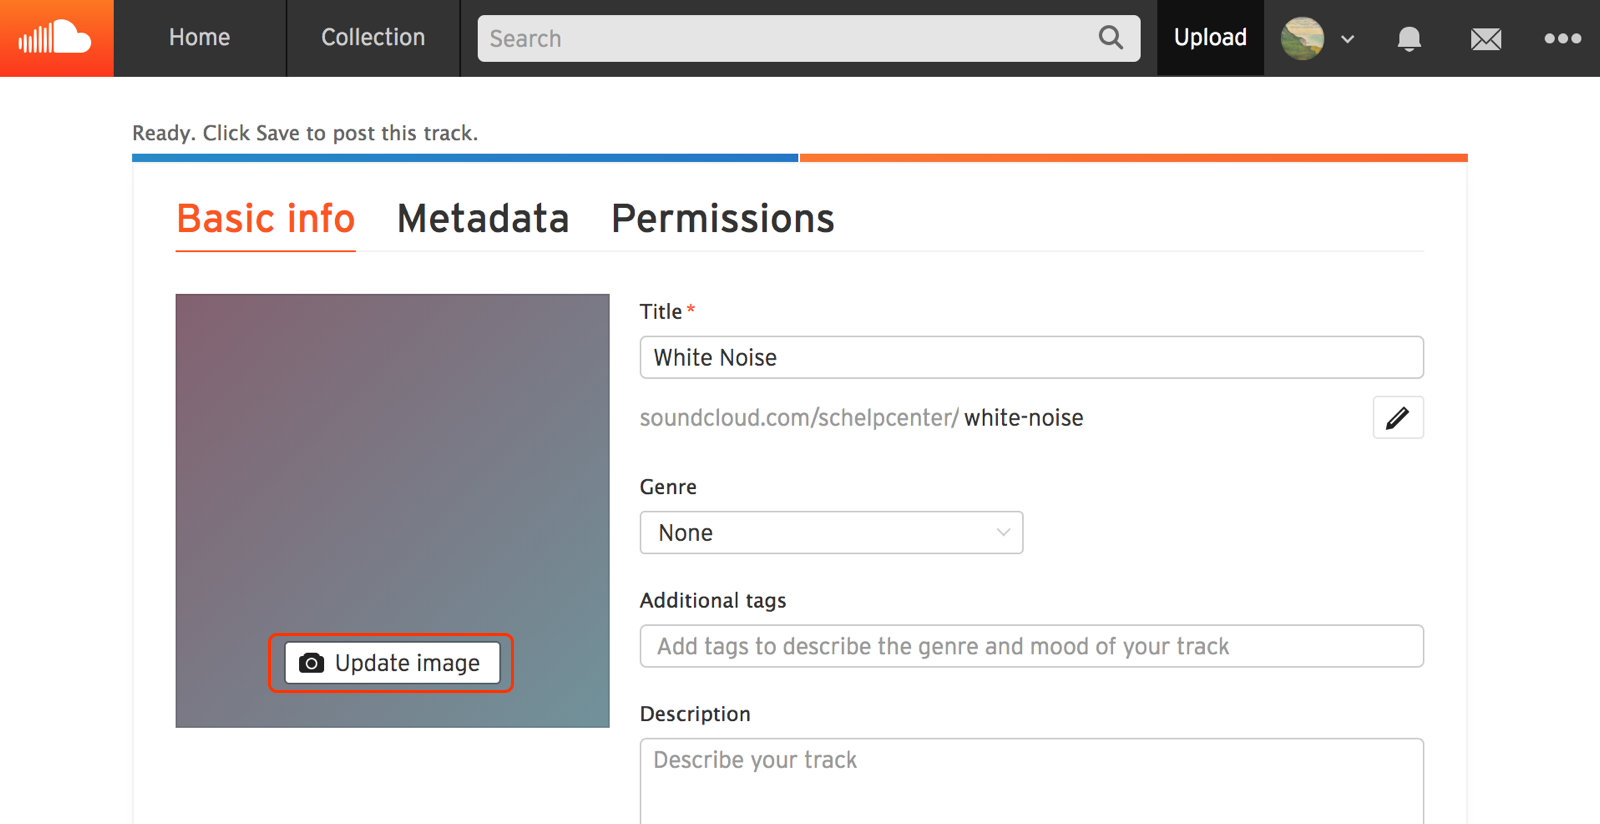Click the three-dots more options icon

(1561, 38)
